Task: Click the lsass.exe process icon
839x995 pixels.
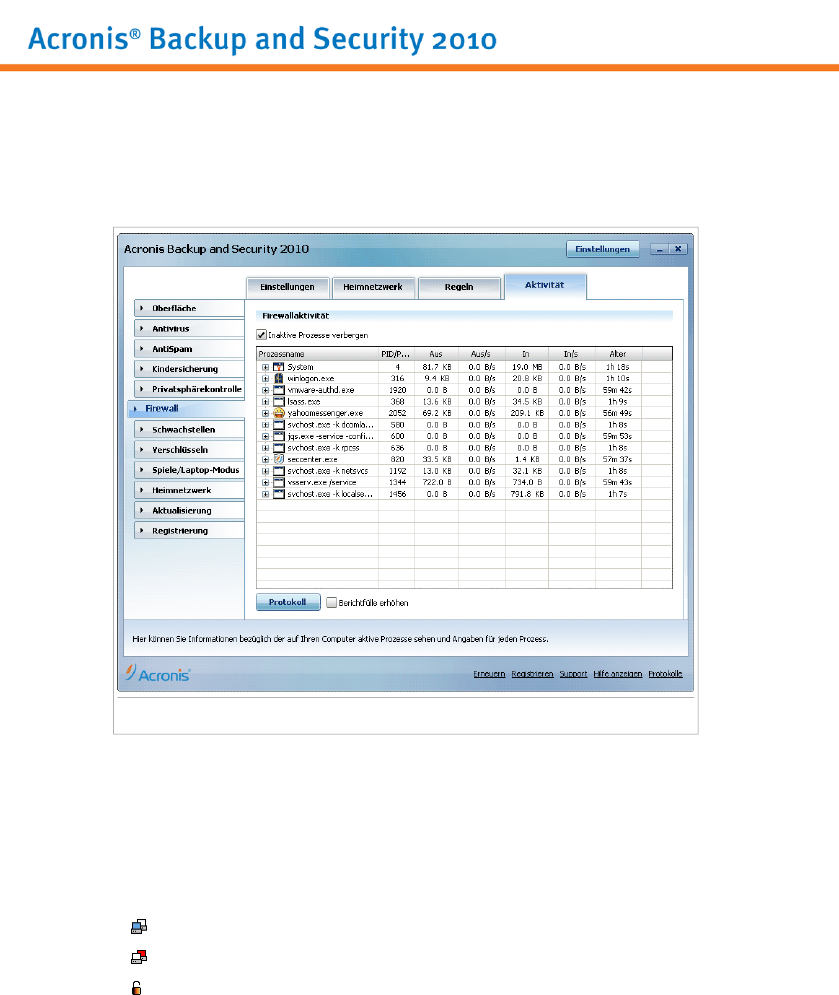Action: 279,402
